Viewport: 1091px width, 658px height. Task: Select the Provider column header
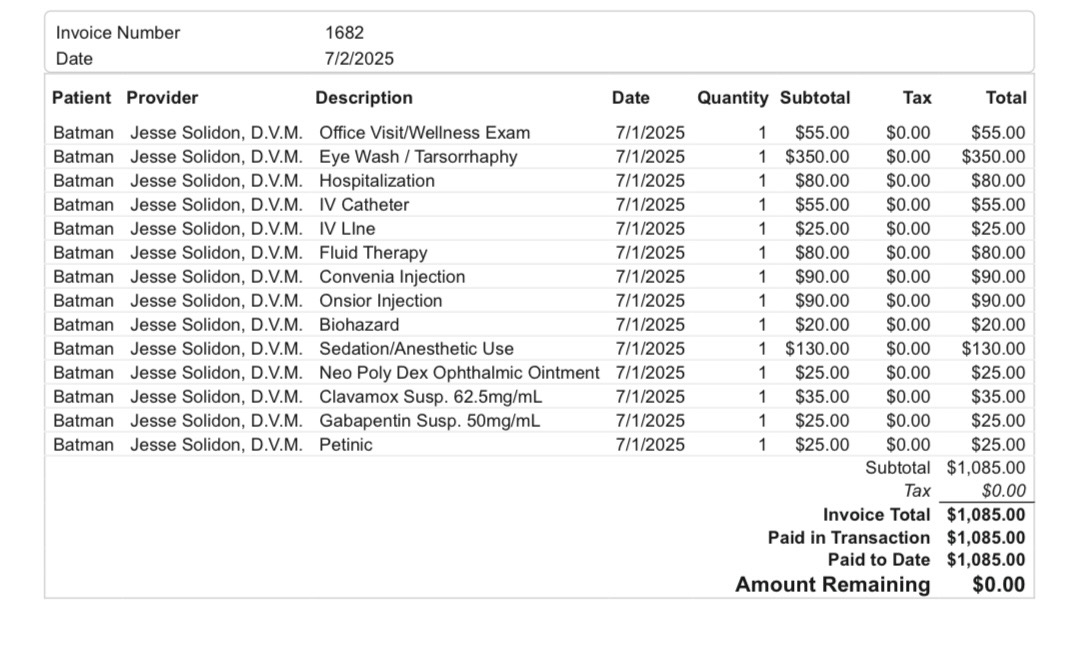pos(162,98)
